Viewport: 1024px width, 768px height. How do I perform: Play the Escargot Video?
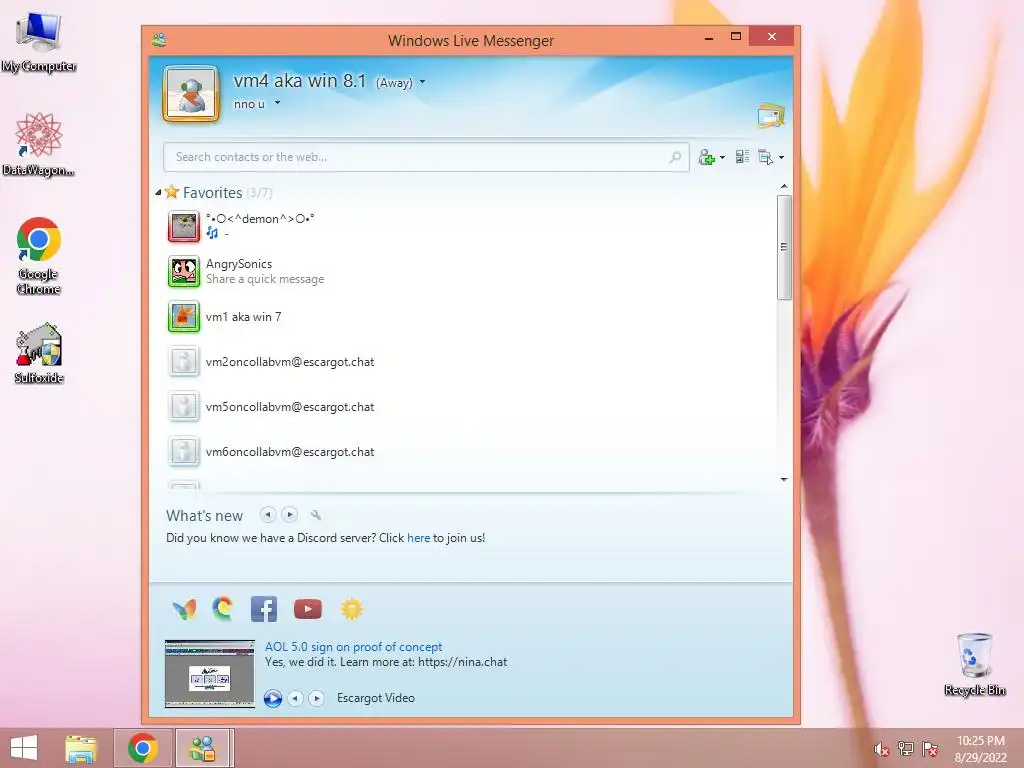(273, 698)
